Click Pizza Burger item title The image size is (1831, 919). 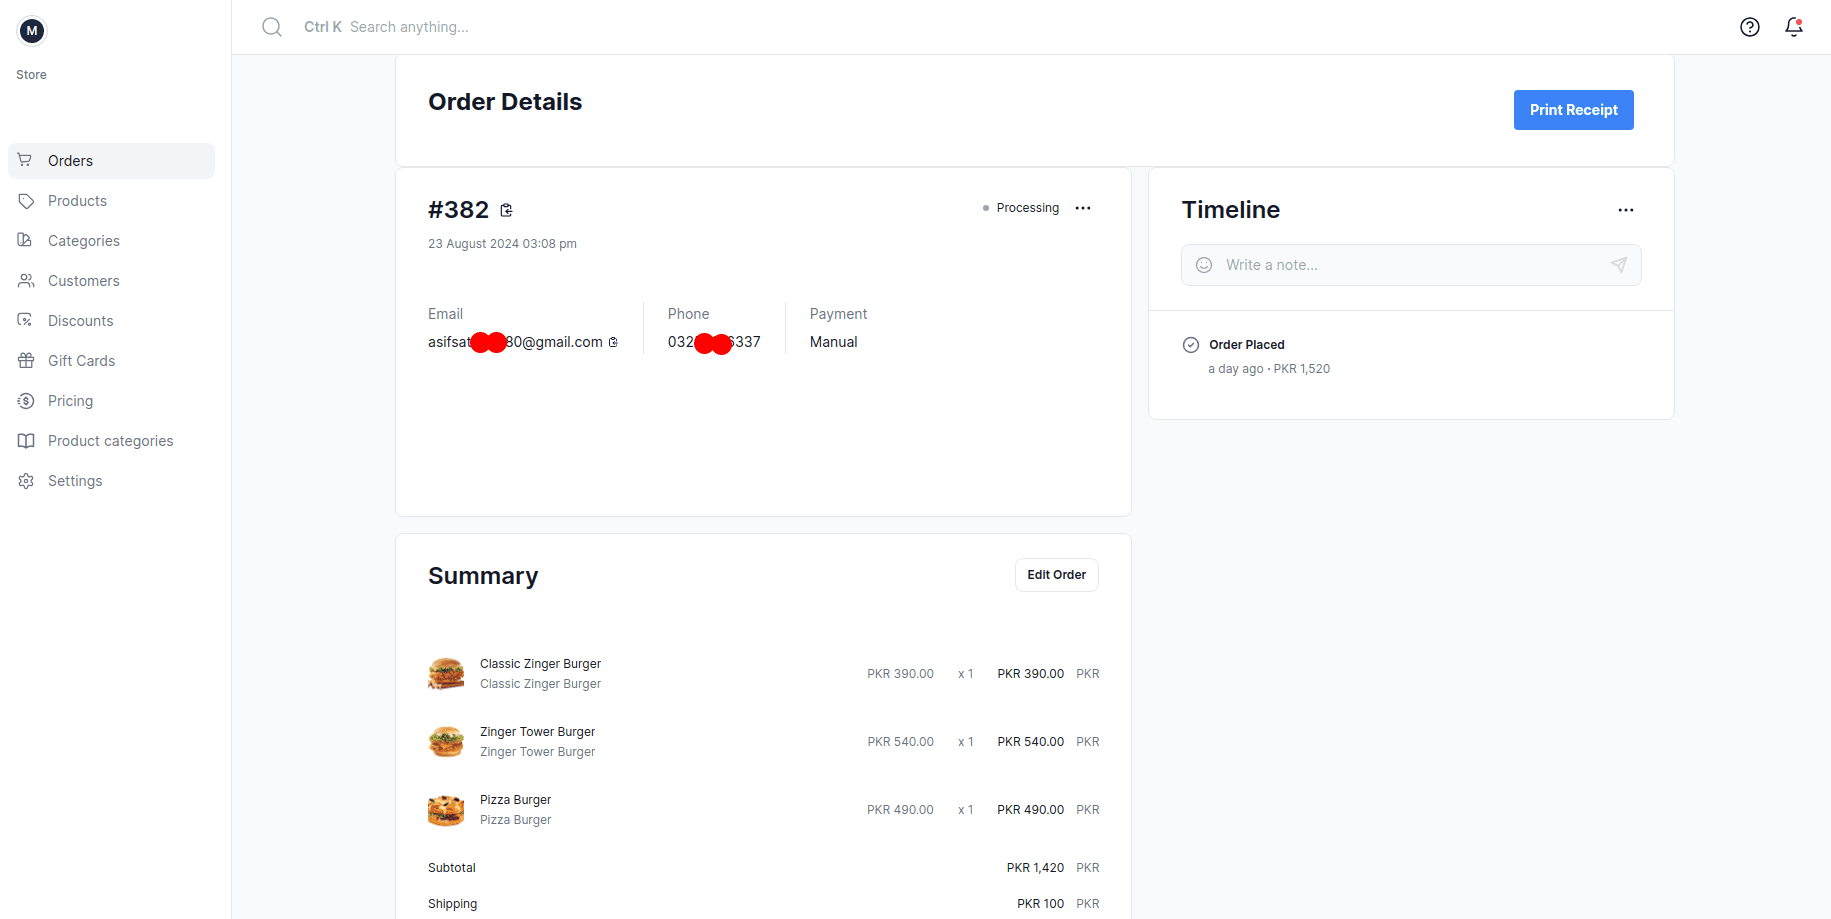tap(515, 800)
